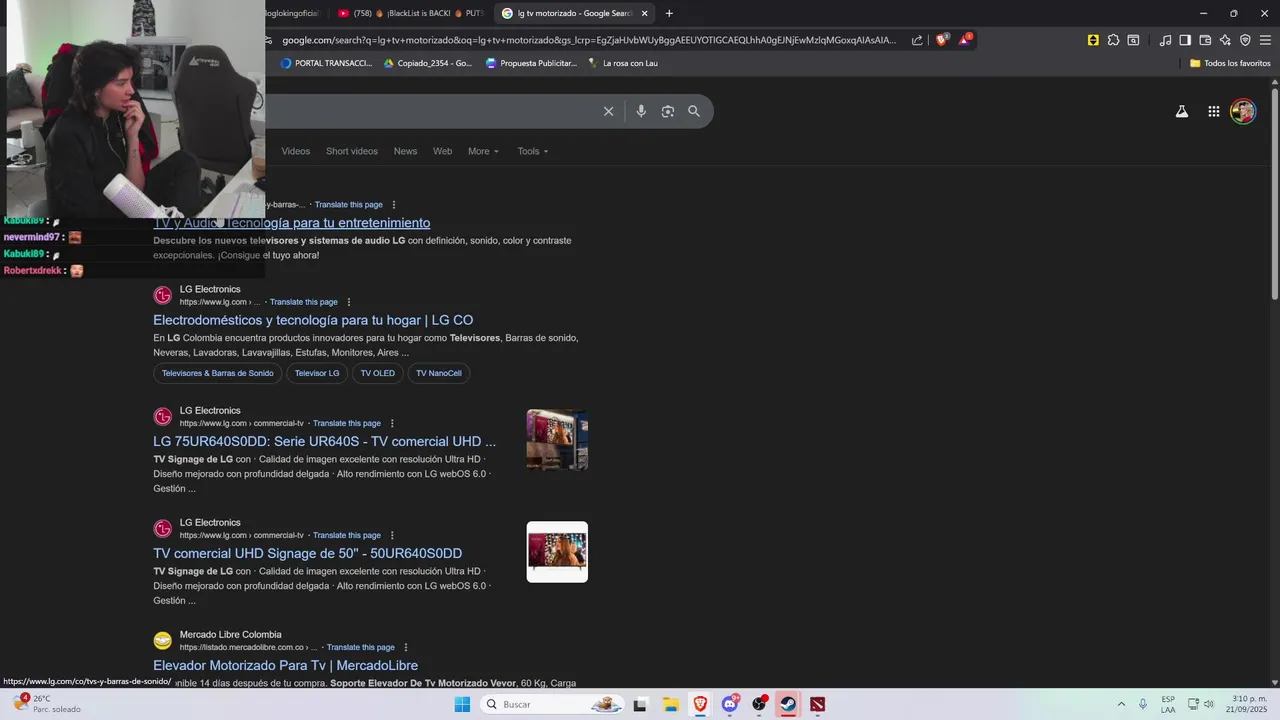Open Todos los favoritos bookmarks folder
Image resolution: width=1280 pixels, height=720 pixels.
[1230, 63]
